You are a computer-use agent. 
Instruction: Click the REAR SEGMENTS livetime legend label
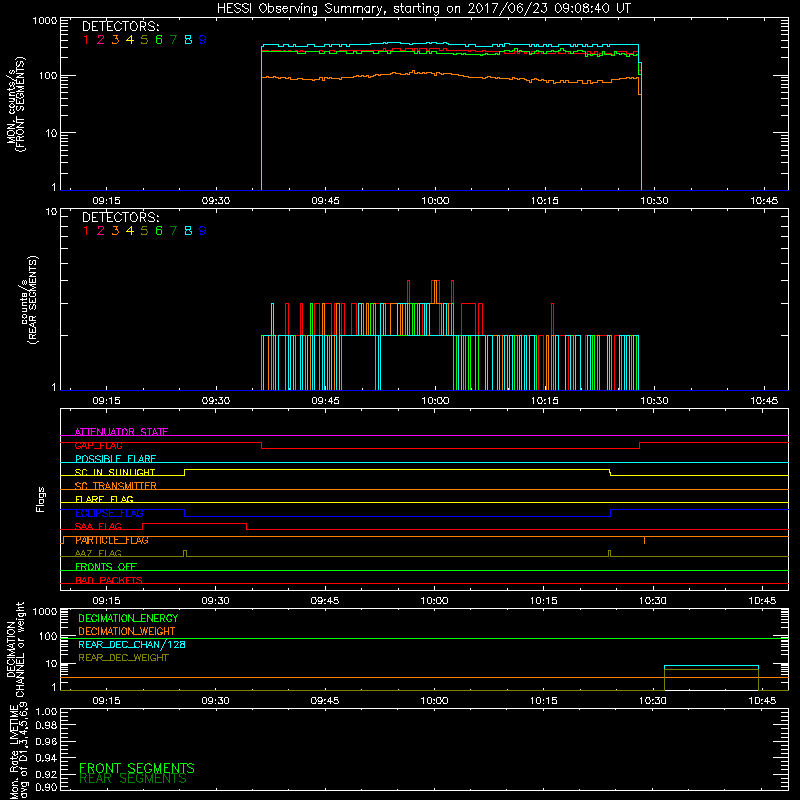pos(133,779)
